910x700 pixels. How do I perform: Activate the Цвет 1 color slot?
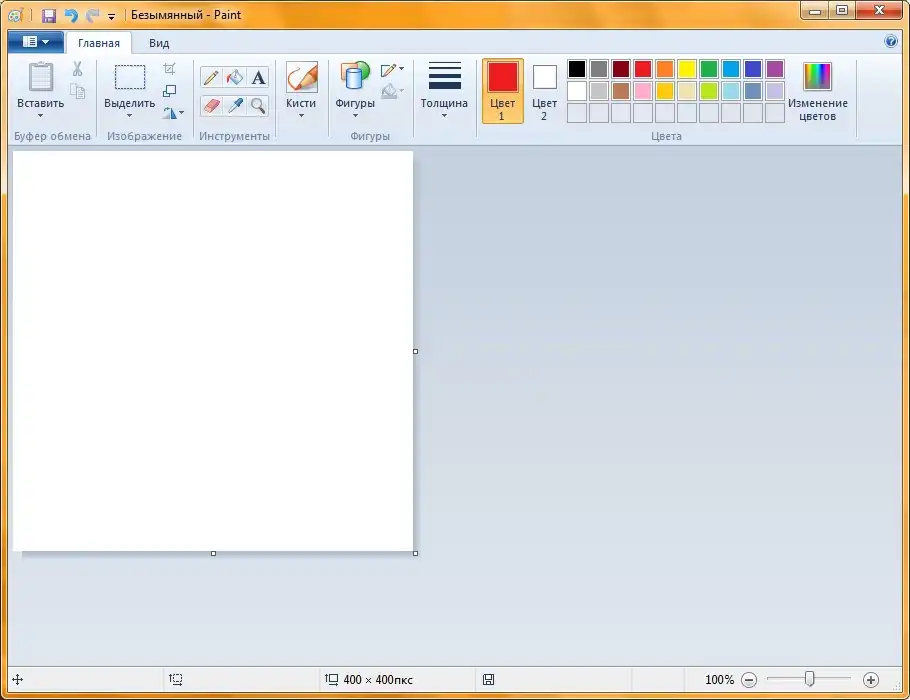(502, 90)
